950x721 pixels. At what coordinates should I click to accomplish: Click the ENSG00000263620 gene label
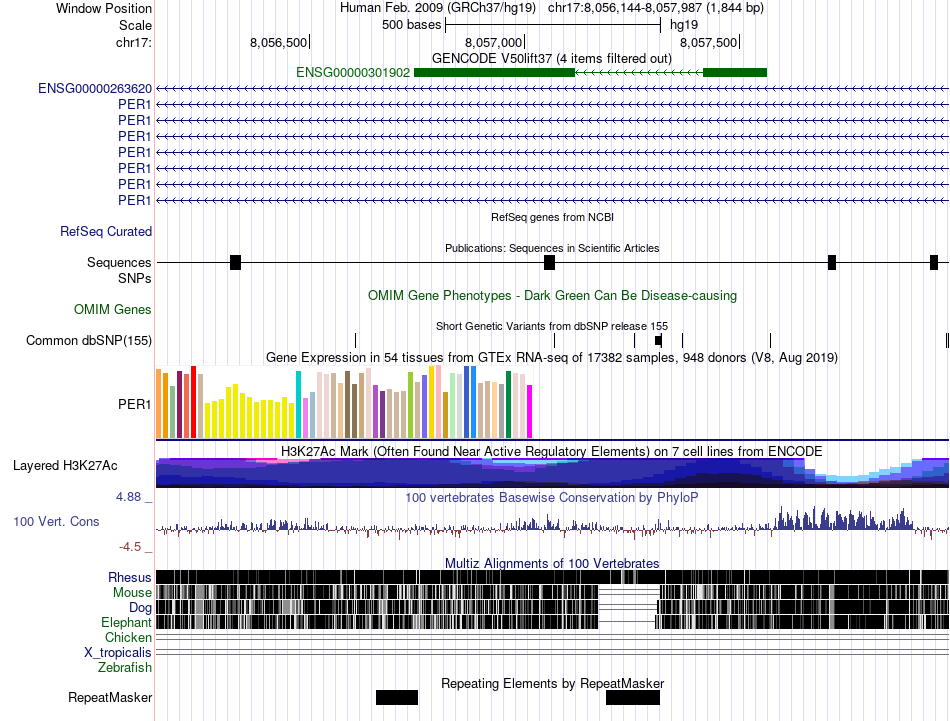[x=95, y=88]
